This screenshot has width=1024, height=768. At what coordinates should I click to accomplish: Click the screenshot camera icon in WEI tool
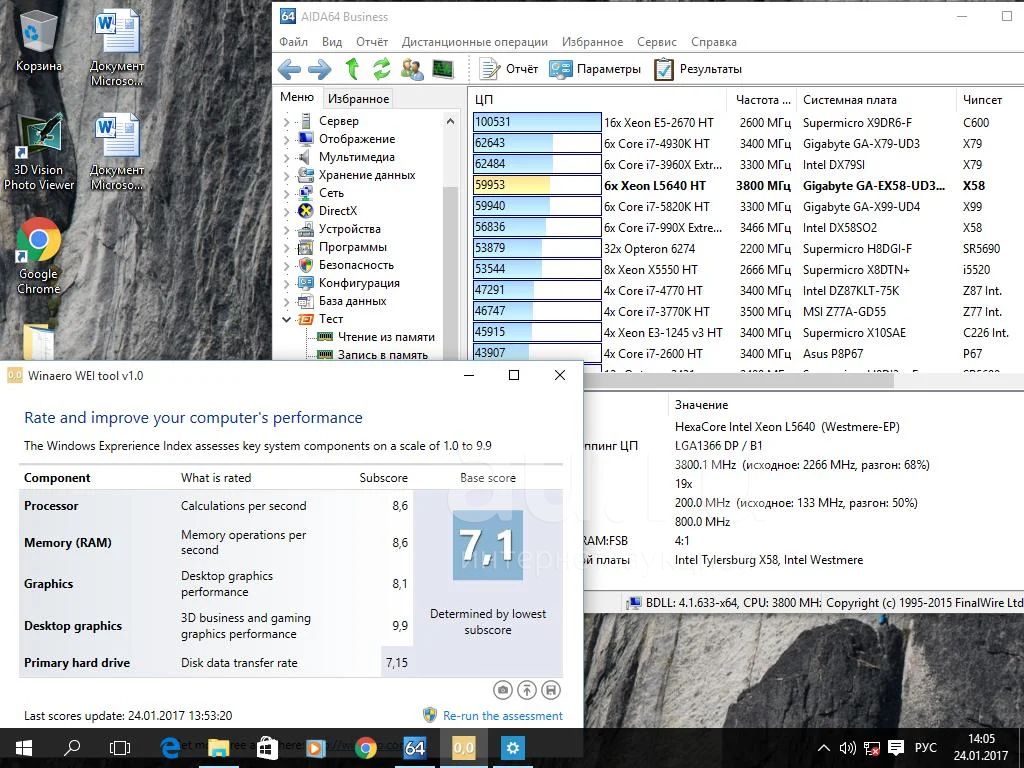(502, 690)
